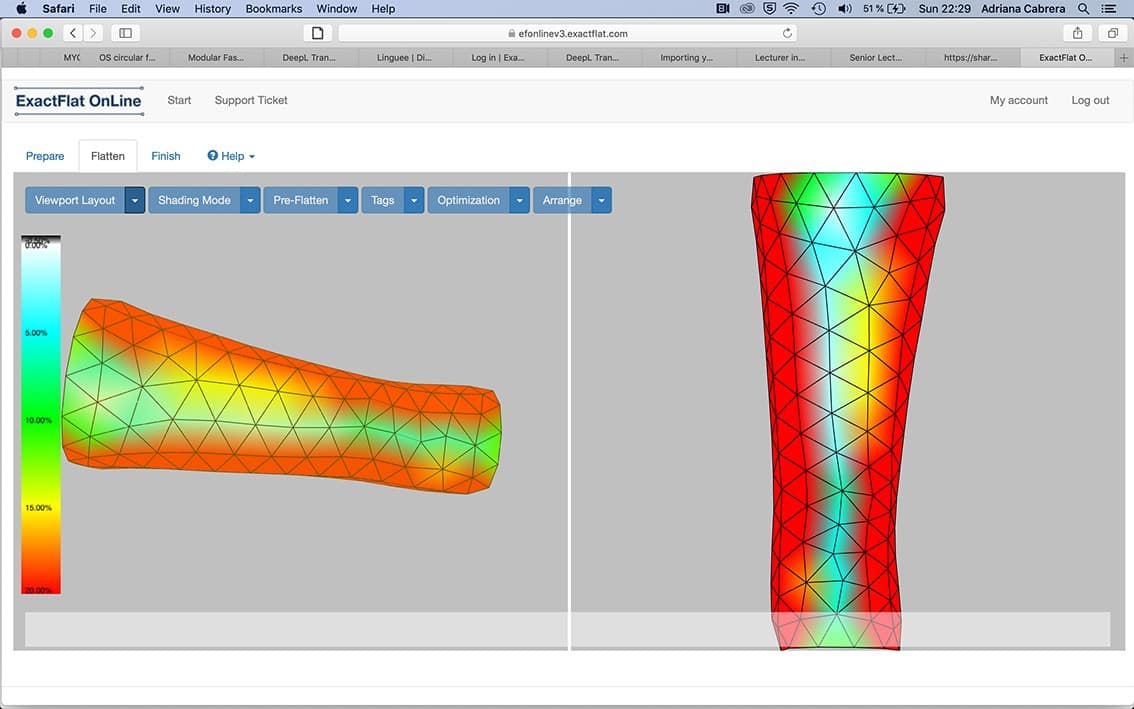Toggle the Safari sidebar button
Screen dimensions: 1134x709
click(126, 33)
